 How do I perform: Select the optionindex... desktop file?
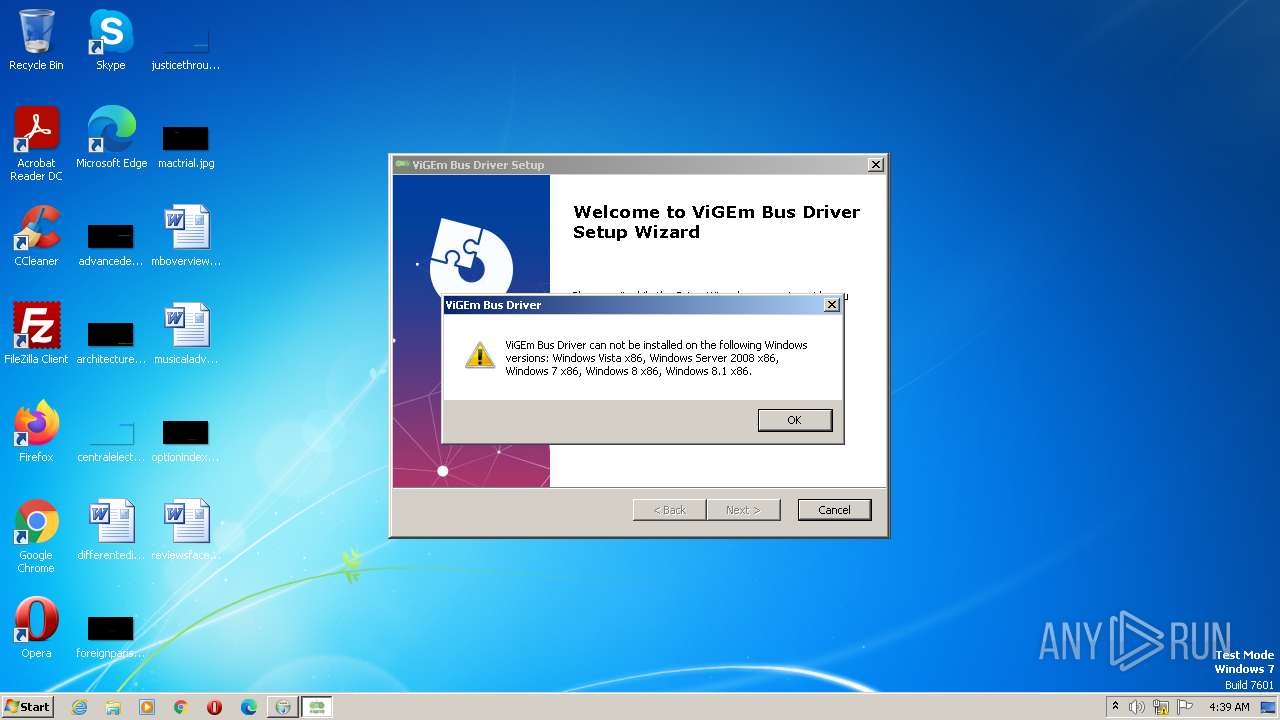tap(185, 440)
